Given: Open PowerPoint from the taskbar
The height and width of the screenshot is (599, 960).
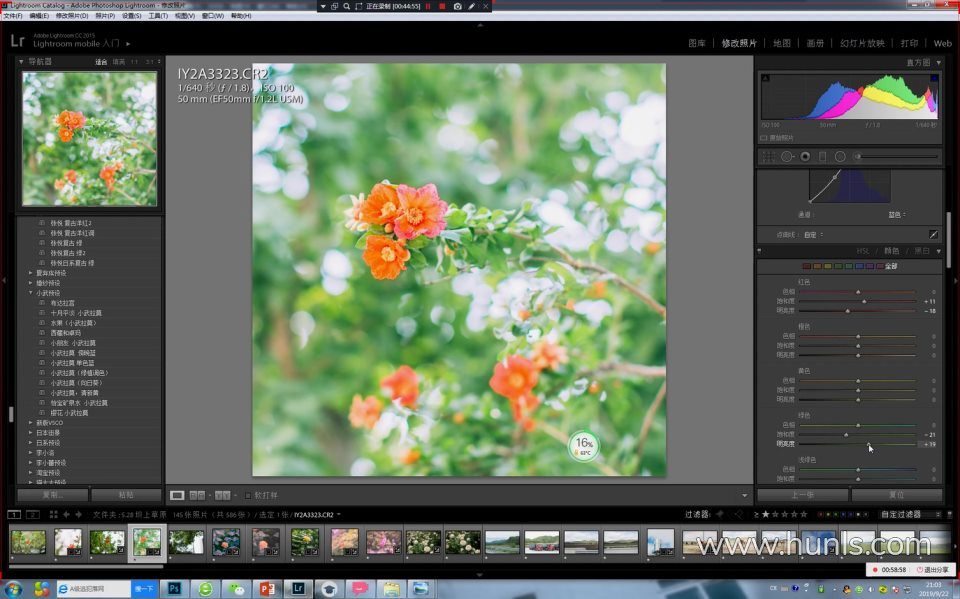Looking at the screenshot, I should click(x=268, y=589).
